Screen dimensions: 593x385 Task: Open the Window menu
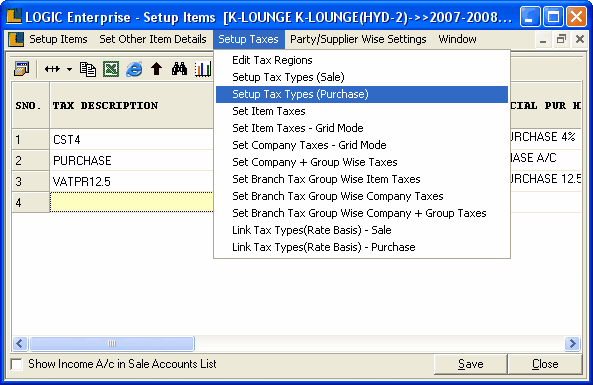point(457,39)
